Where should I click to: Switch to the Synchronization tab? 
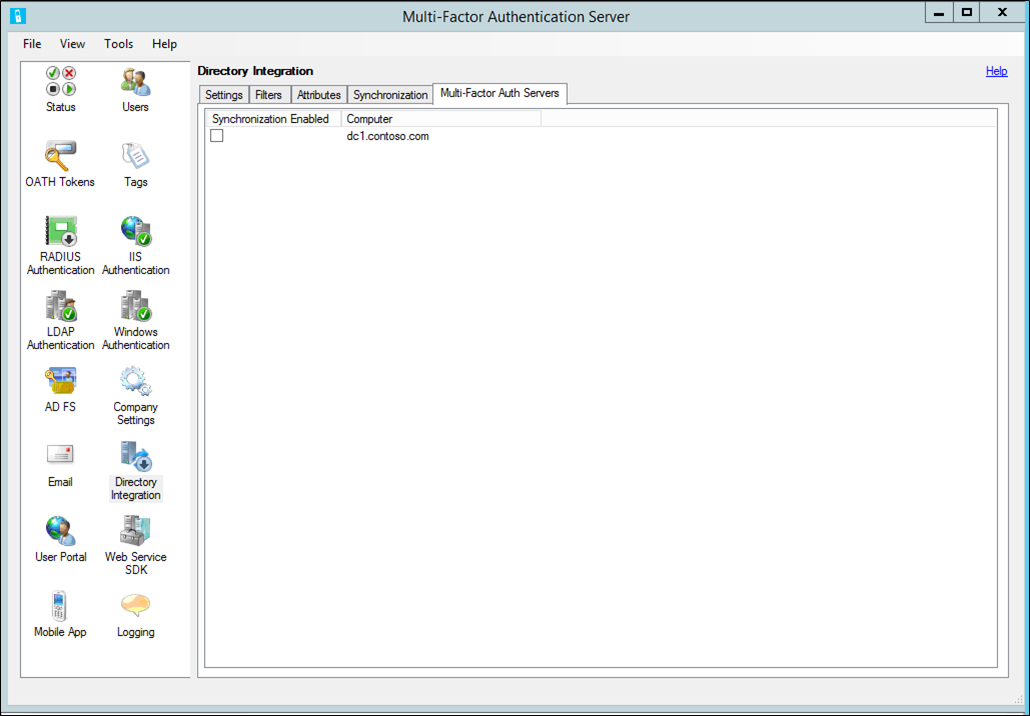tap(390, 94)
